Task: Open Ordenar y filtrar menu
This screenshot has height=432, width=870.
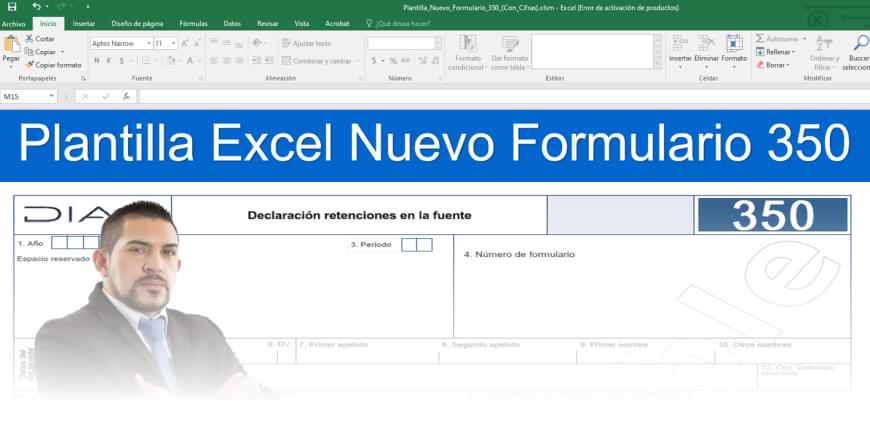Action: (x=824, y=53)
